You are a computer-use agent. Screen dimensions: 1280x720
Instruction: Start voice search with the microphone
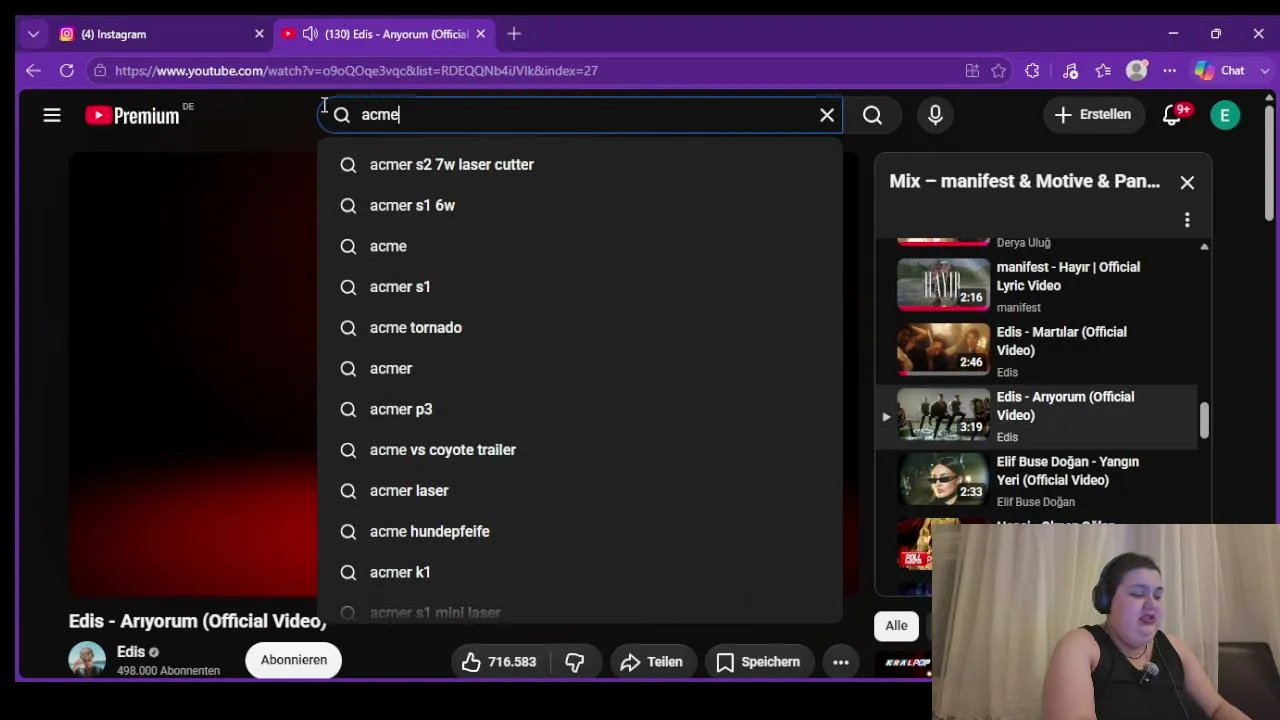coord(935,115)
